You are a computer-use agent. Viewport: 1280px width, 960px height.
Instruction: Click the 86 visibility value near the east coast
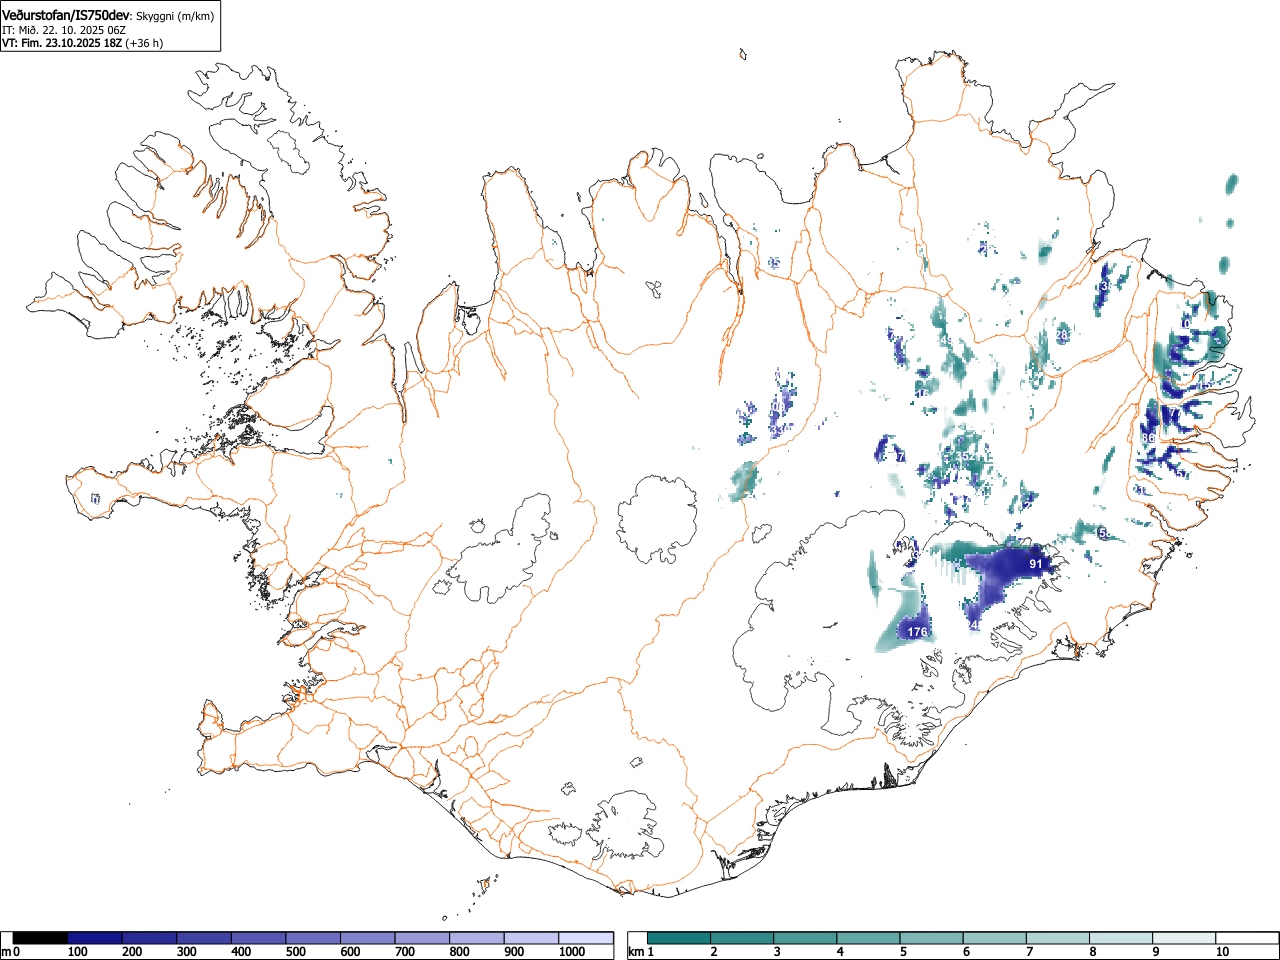tap(1148, 438)
